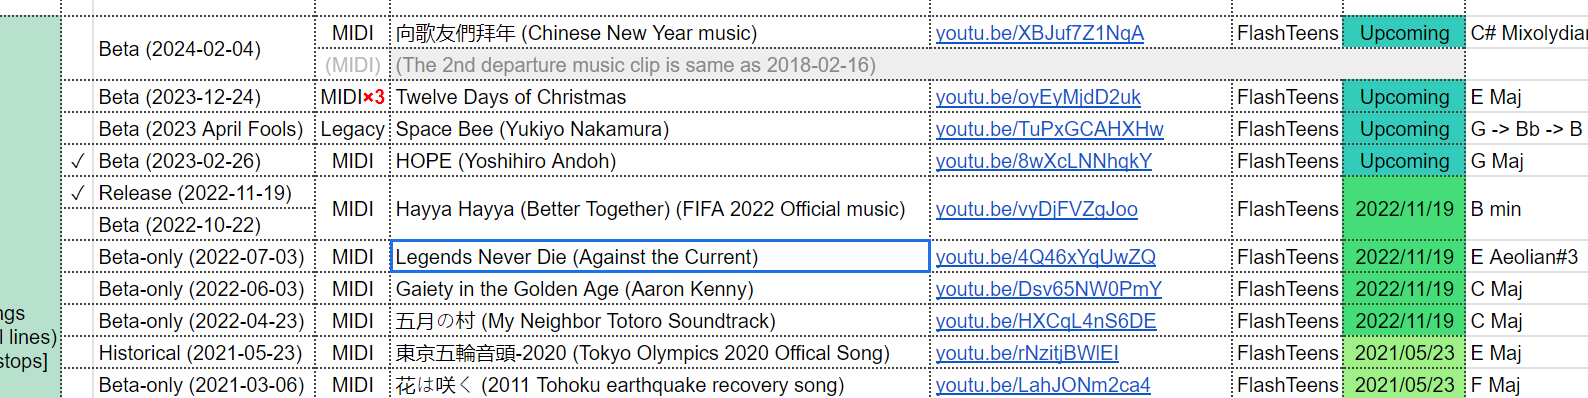Click the Legacy type cell
The image size is (1588, 398).
[x=352, y=129]
